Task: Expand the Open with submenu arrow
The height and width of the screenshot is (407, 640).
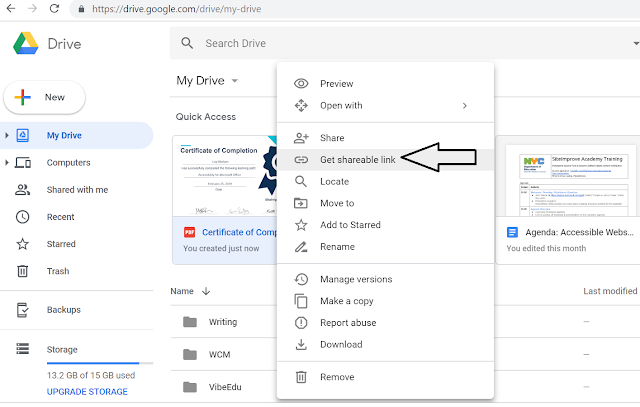Action: (464, 105)
